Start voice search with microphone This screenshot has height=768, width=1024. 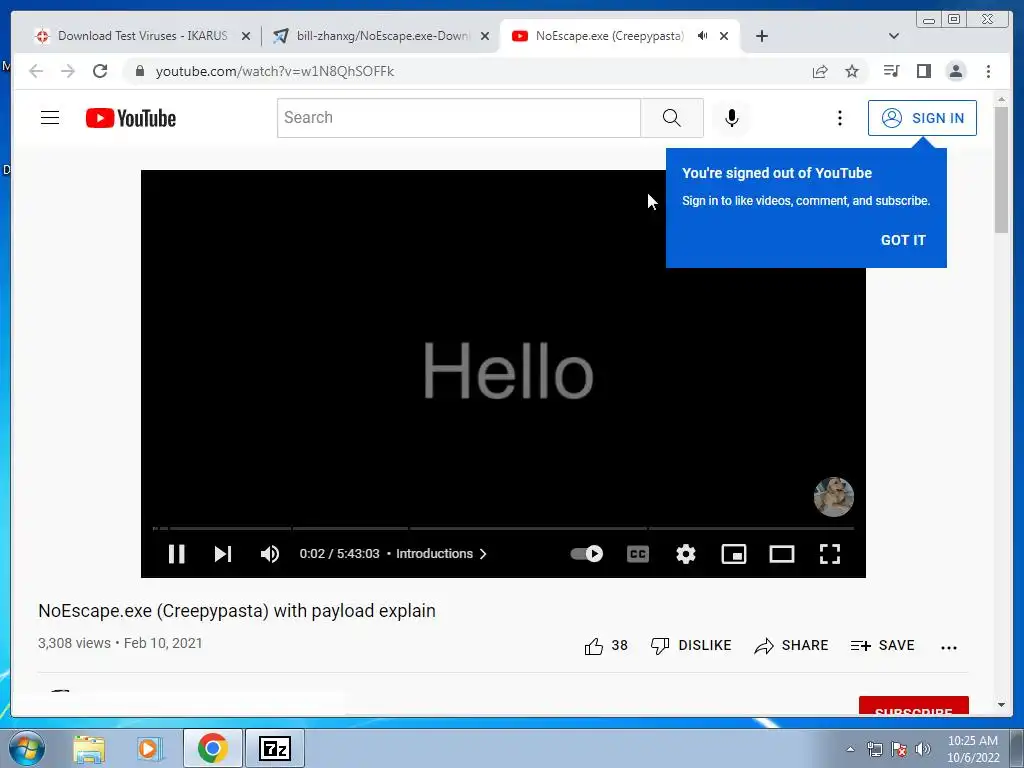[x=732, y=118]
